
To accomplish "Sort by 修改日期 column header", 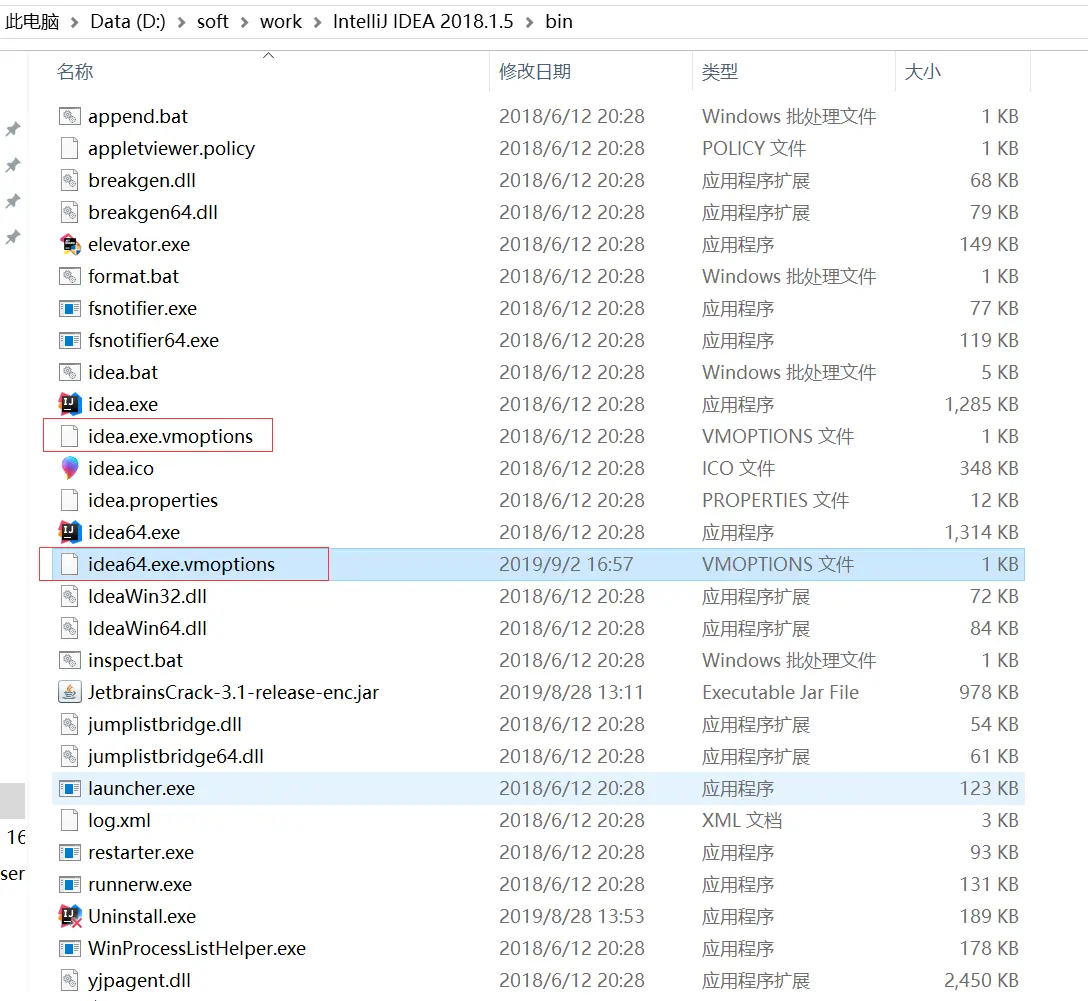I will 535,71.
